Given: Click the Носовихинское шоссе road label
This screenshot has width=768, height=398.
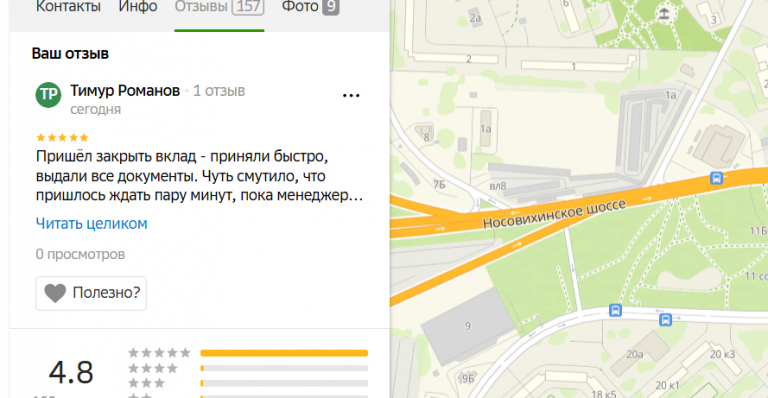Looking at the screenshot, I should coord(554,214).
